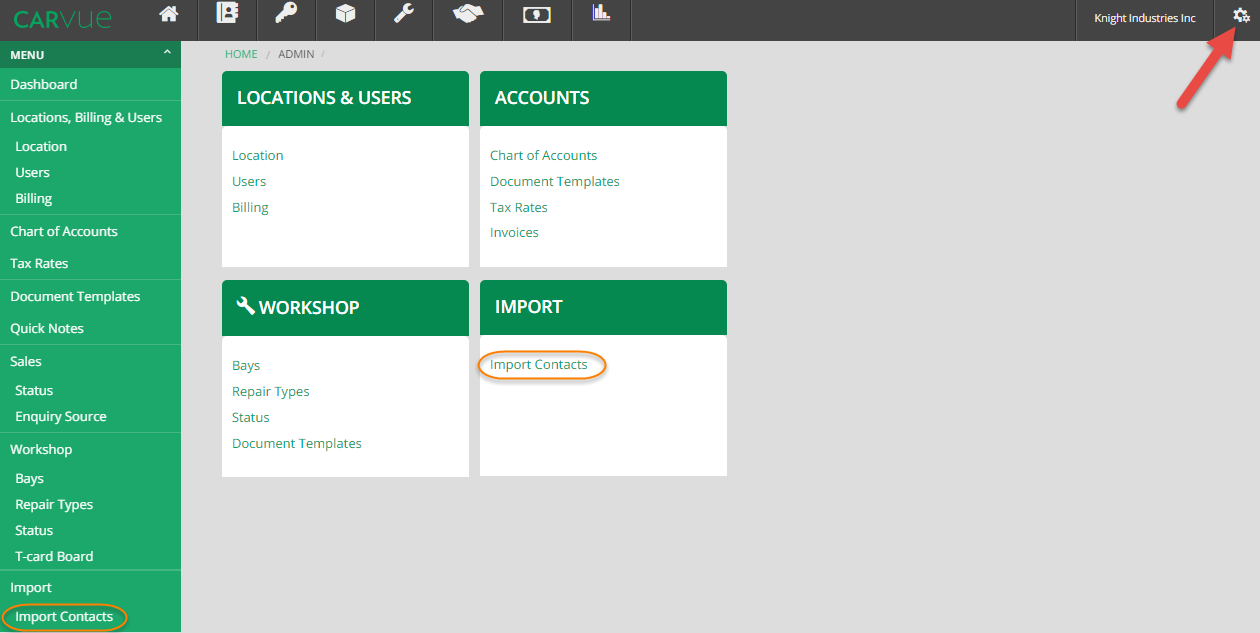Viewport: 1260px width, 633px height.
Task: Open Chart of Accounts link in Accounts card
Action: click(543, 155)
